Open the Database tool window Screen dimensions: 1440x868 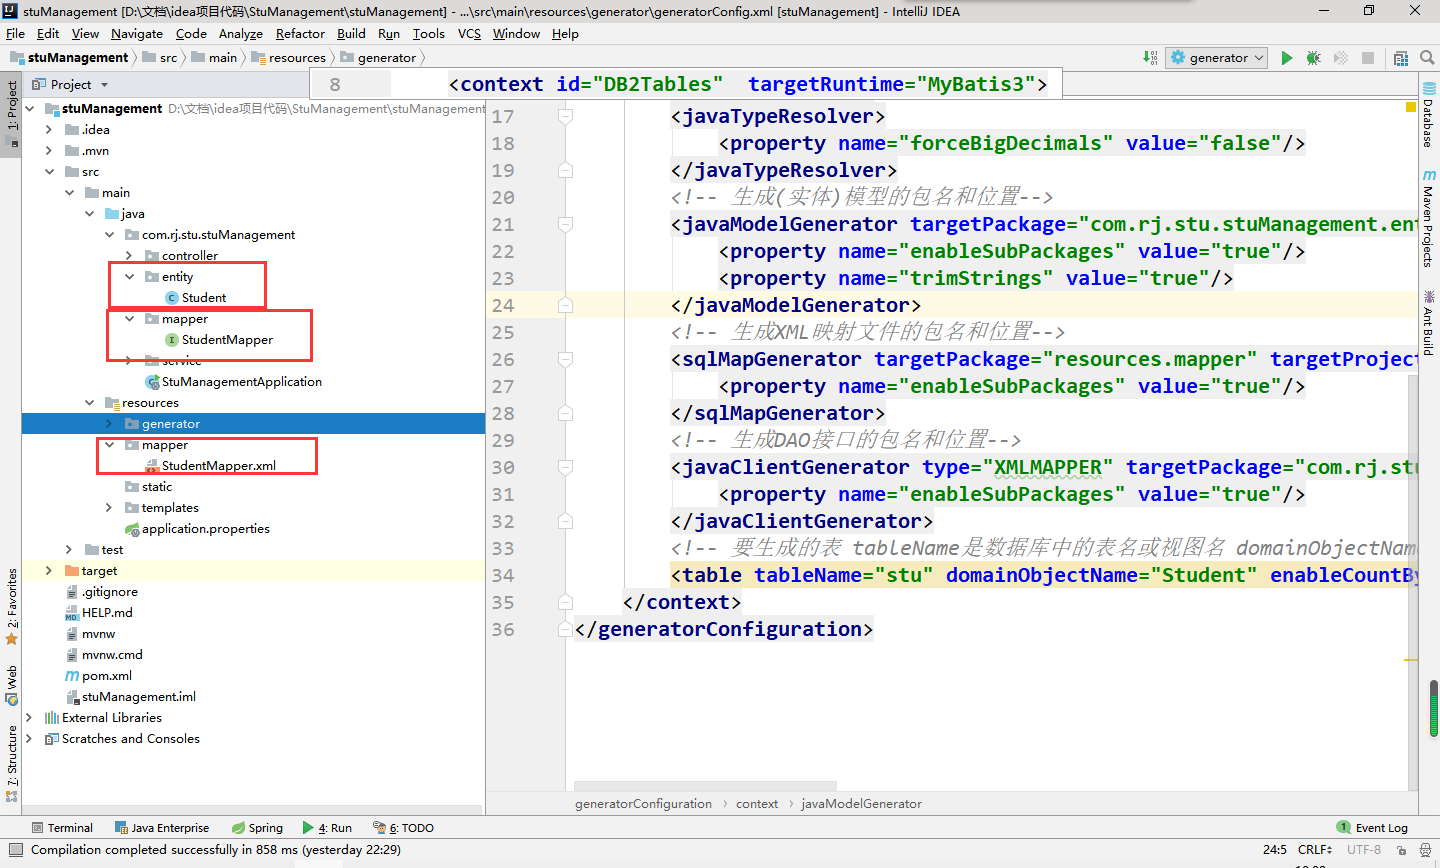click(1429, 120)
